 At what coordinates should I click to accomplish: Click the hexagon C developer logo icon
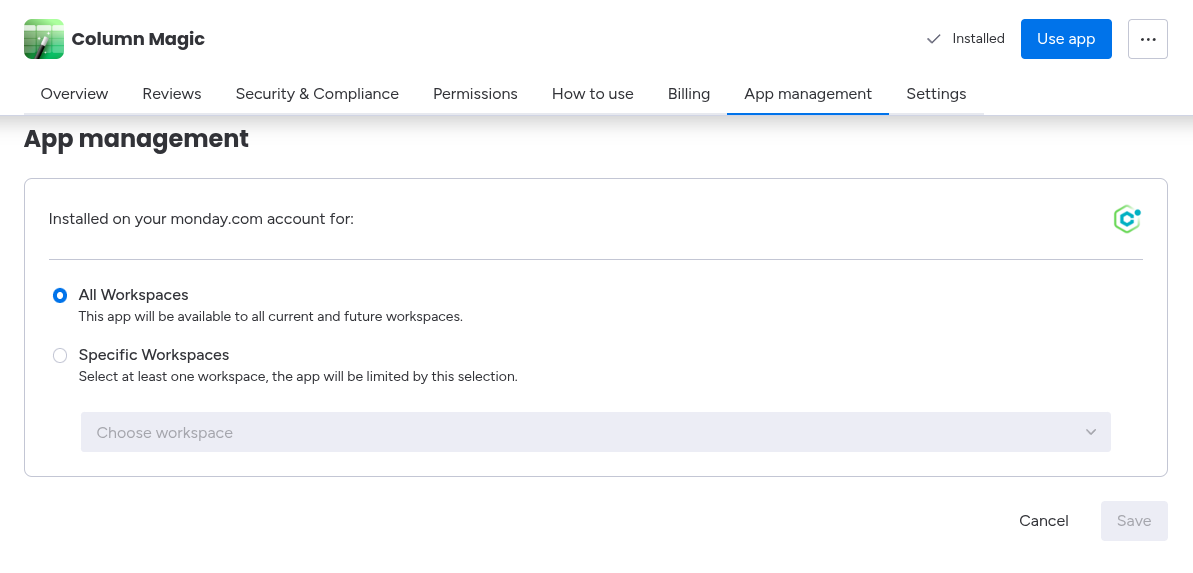point(1127,219)
